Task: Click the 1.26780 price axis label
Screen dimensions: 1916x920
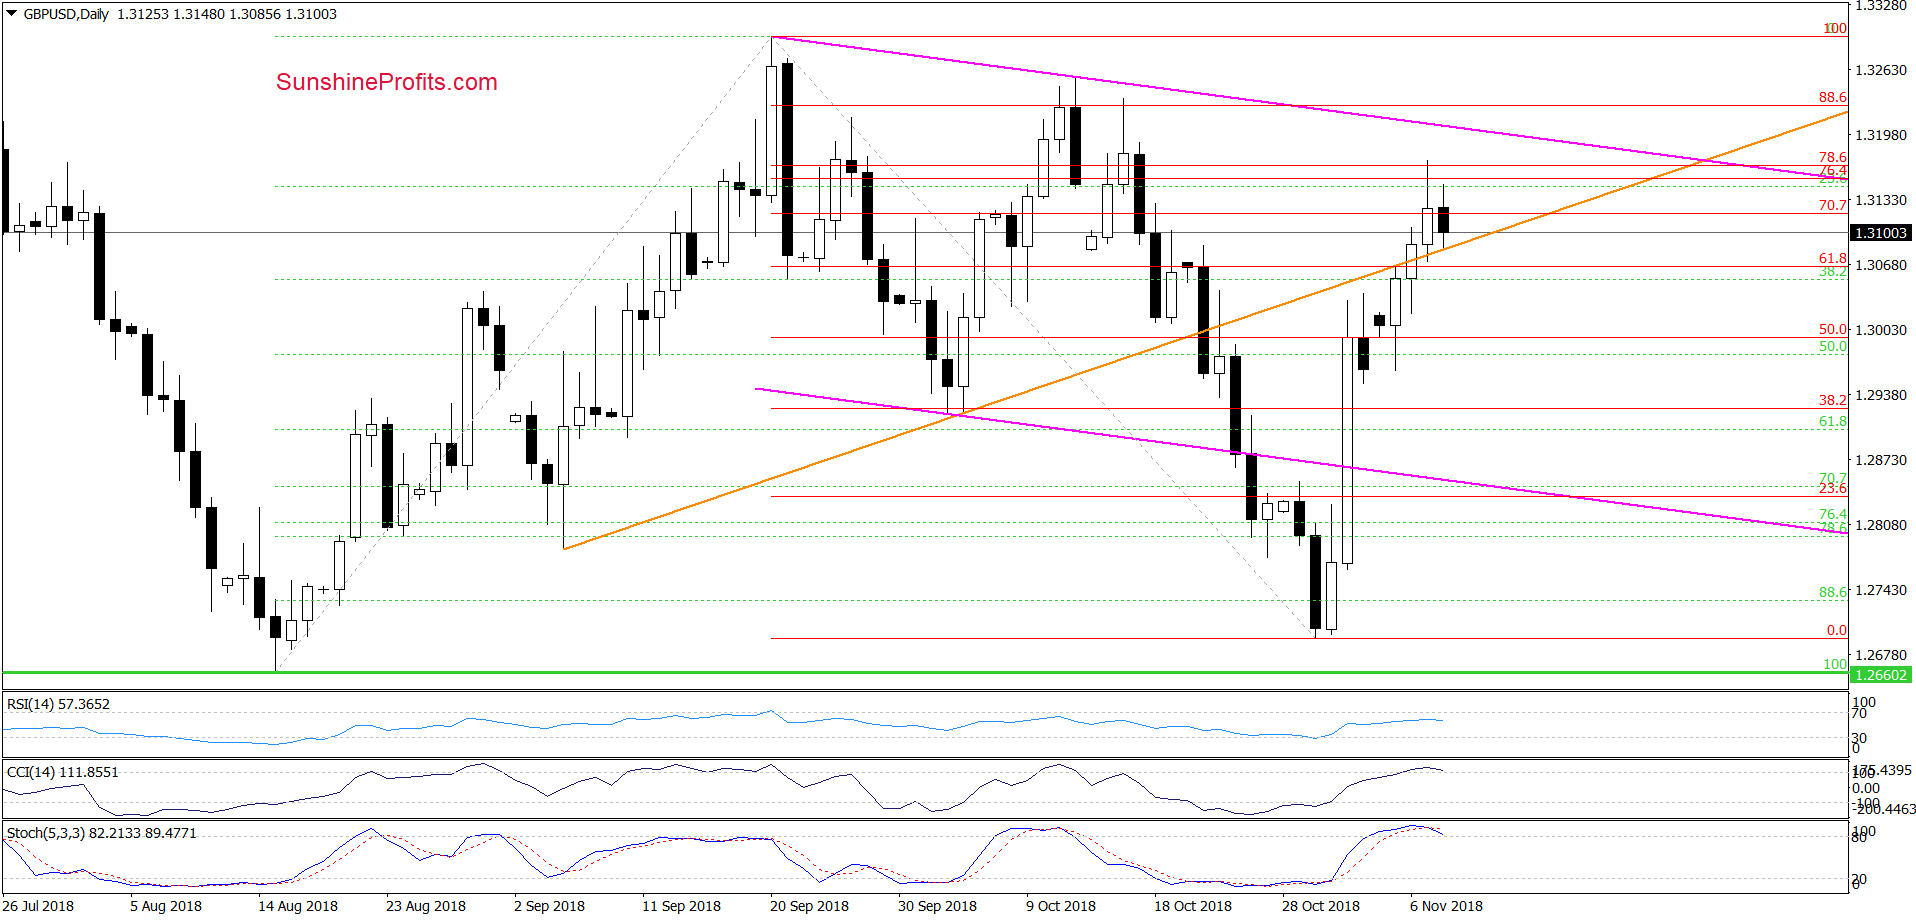Action: pos(1880,655)
